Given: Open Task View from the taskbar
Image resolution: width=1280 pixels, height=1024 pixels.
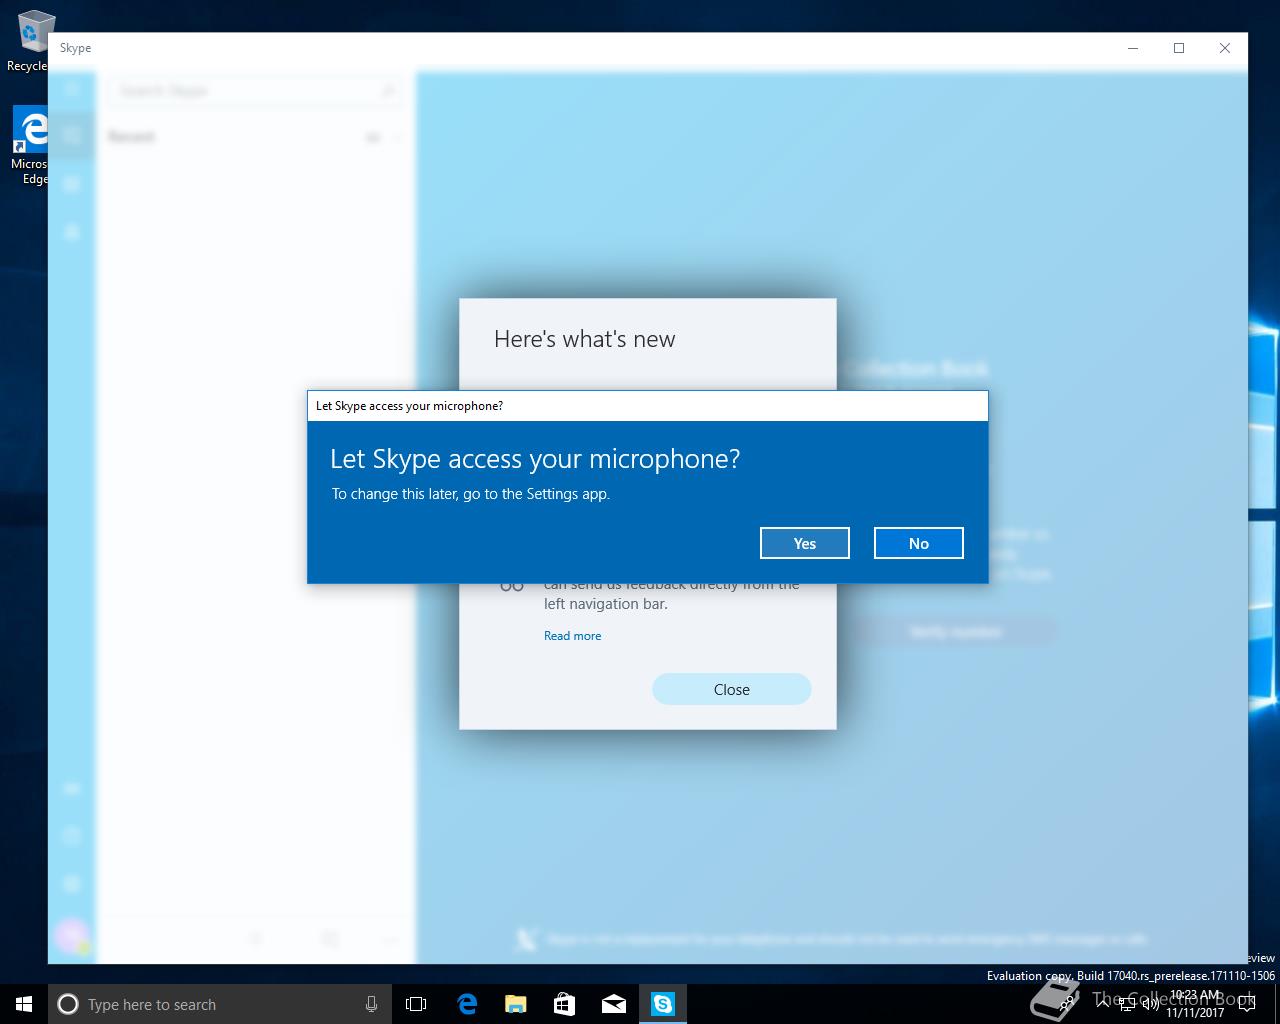Looking at the screenshot, I should click(416, 1004).
